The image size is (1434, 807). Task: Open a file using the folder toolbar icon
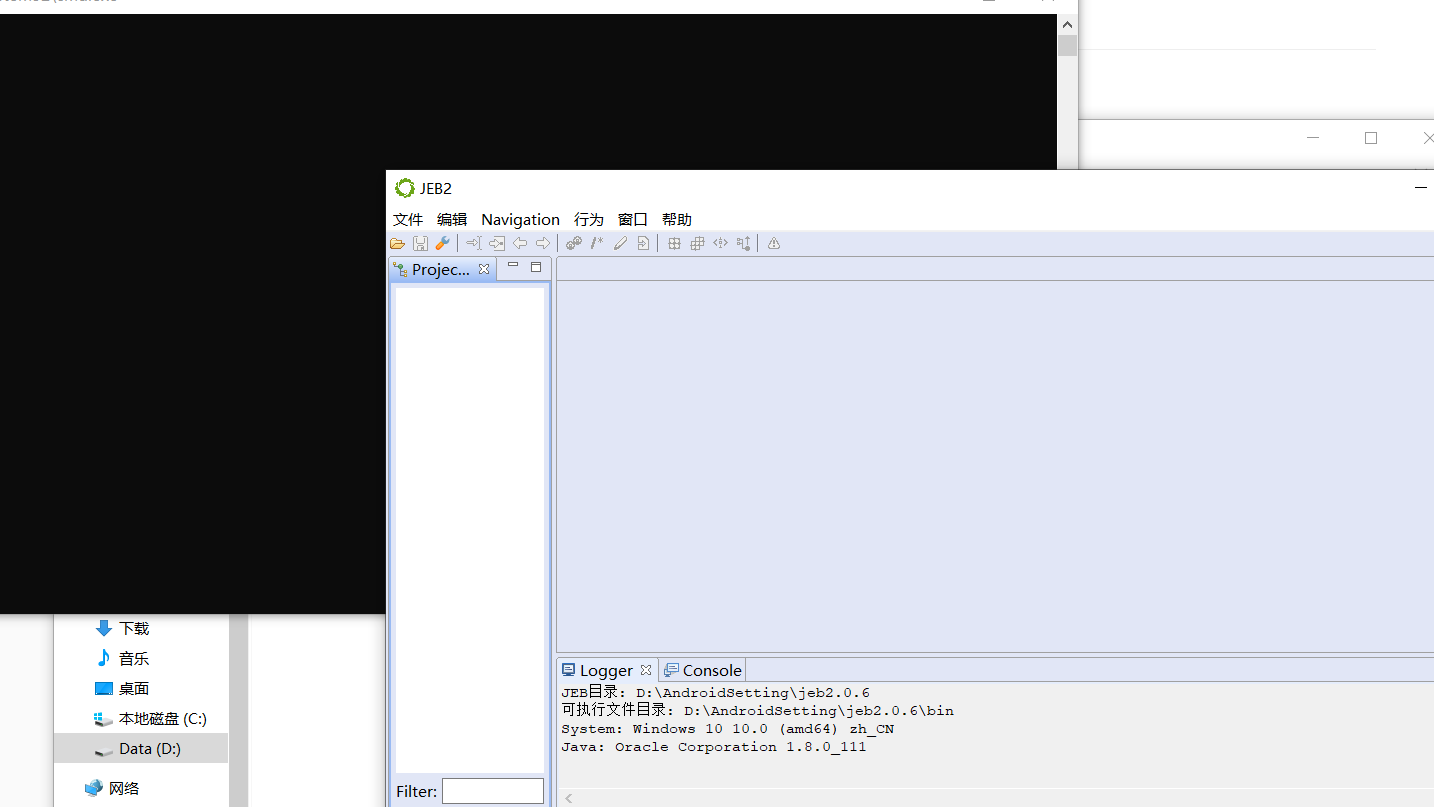point(398,243)
